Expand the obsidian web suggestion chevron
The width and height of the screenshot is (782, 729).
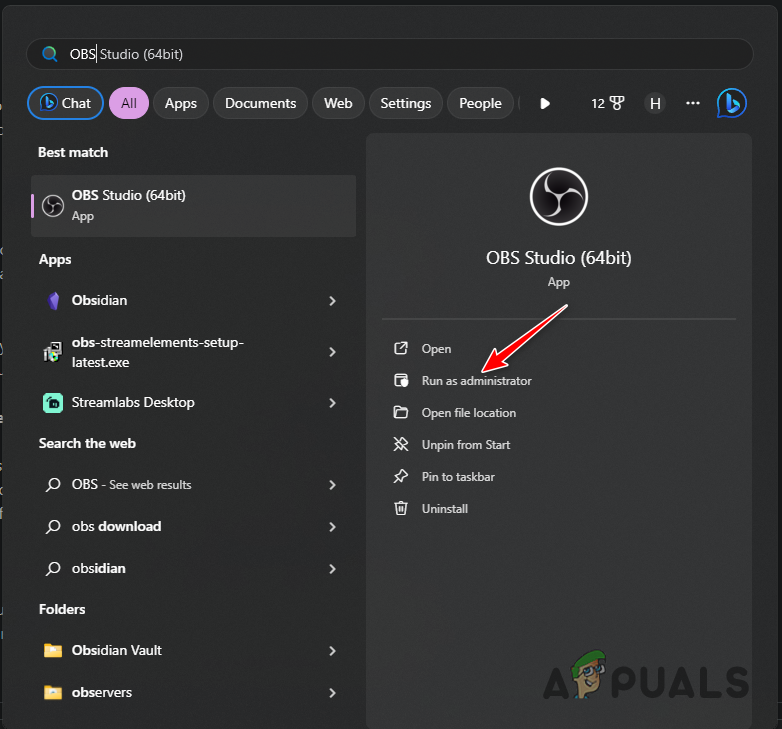click(x=333, y=568)
